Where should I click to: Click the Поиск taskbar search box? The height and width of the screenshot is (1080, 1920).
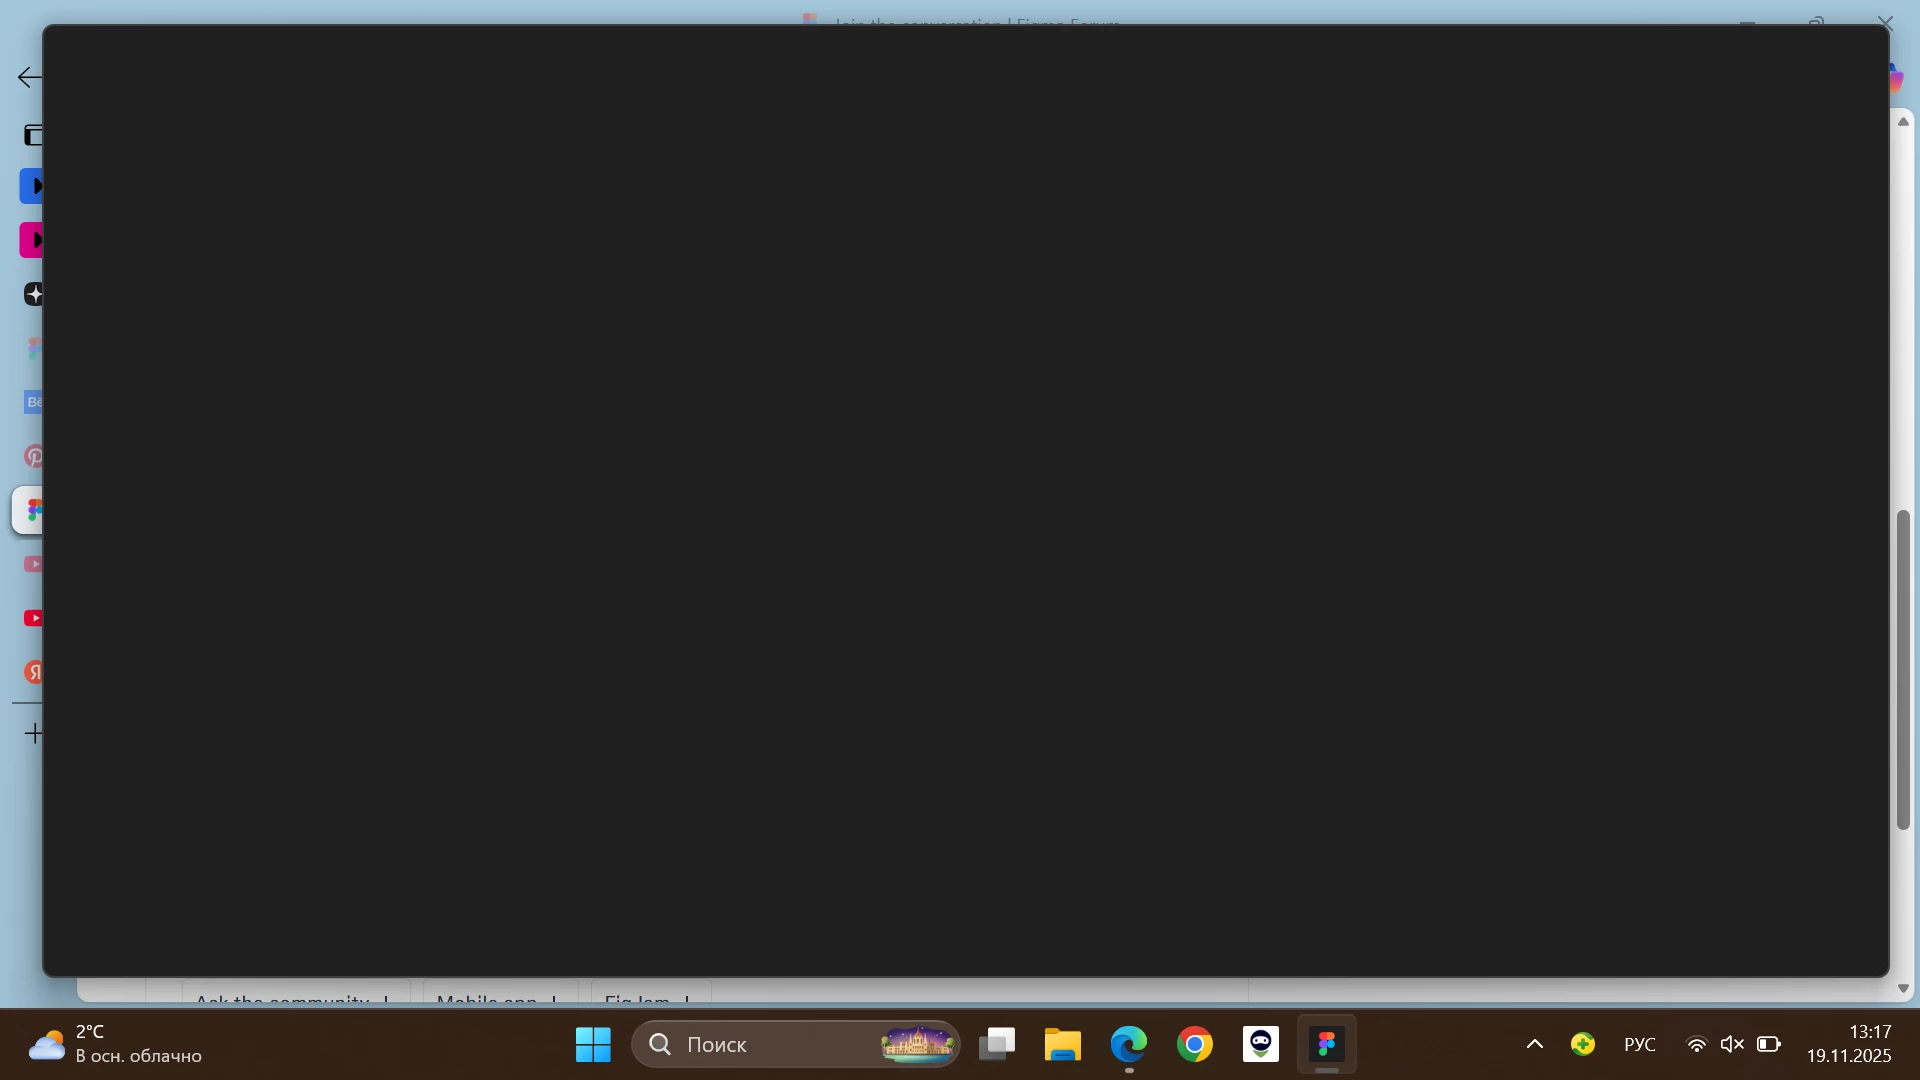tap(760, 1044)
